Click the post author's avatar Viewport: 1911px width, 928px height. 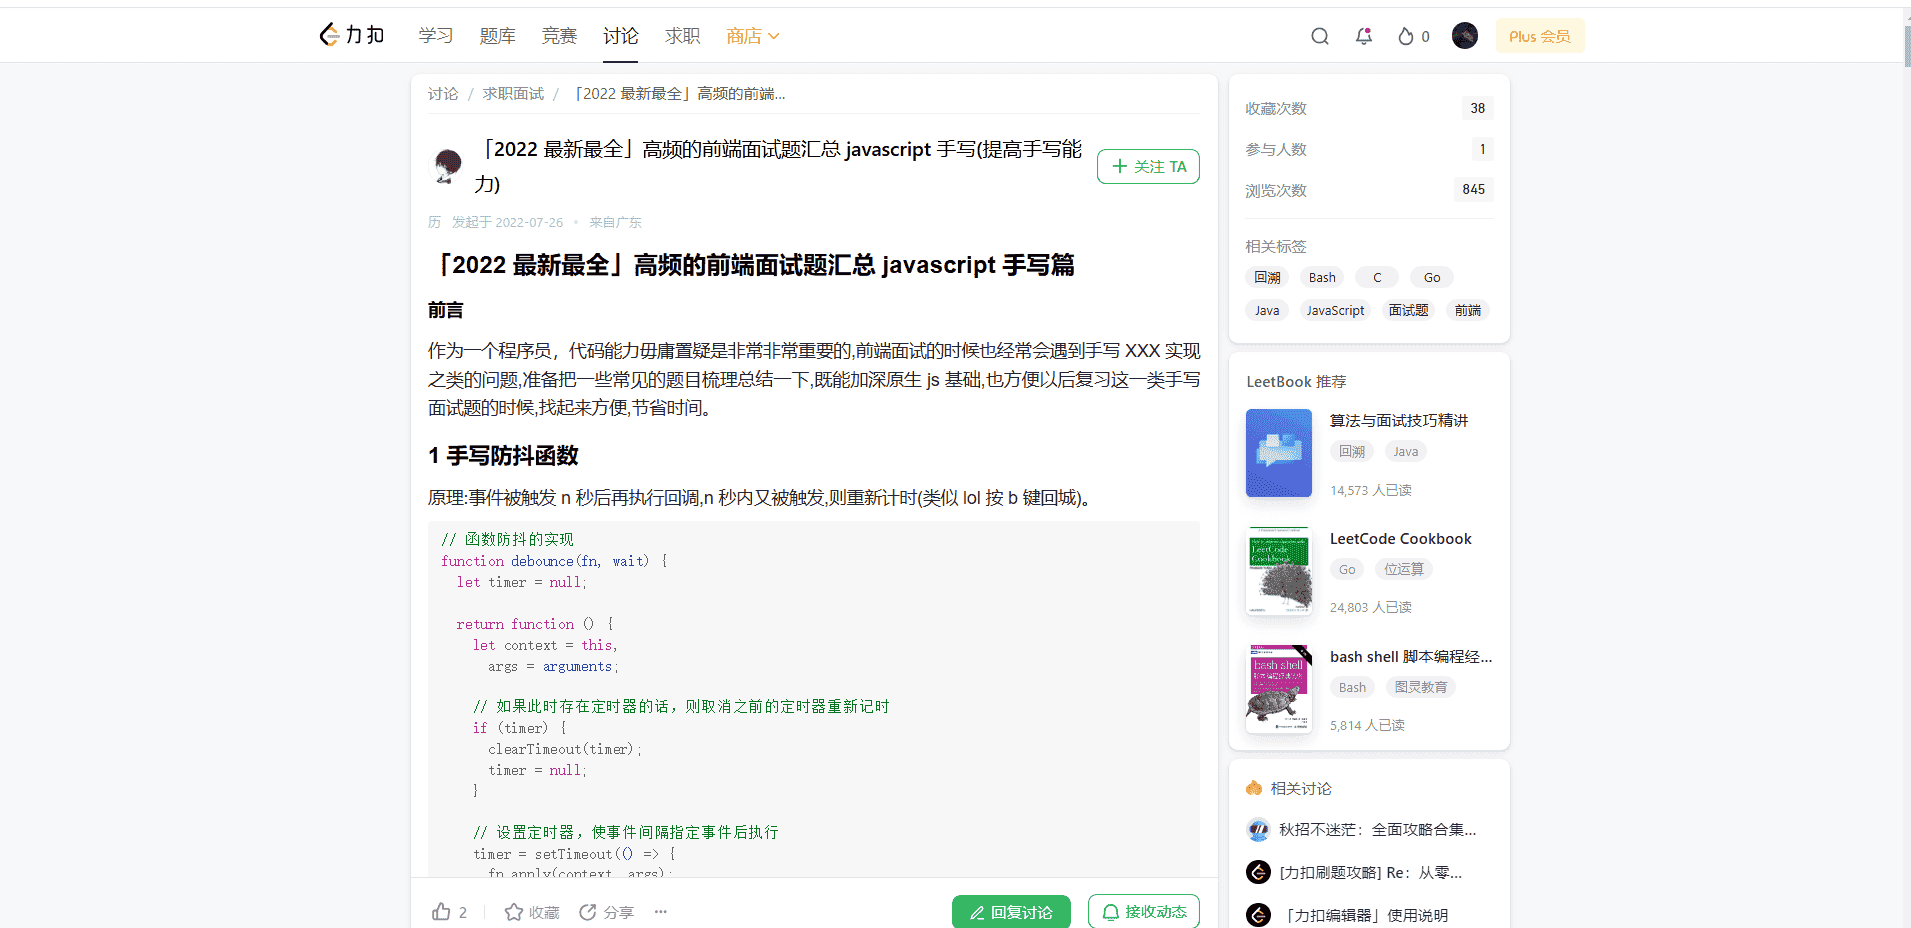point(447,165)
